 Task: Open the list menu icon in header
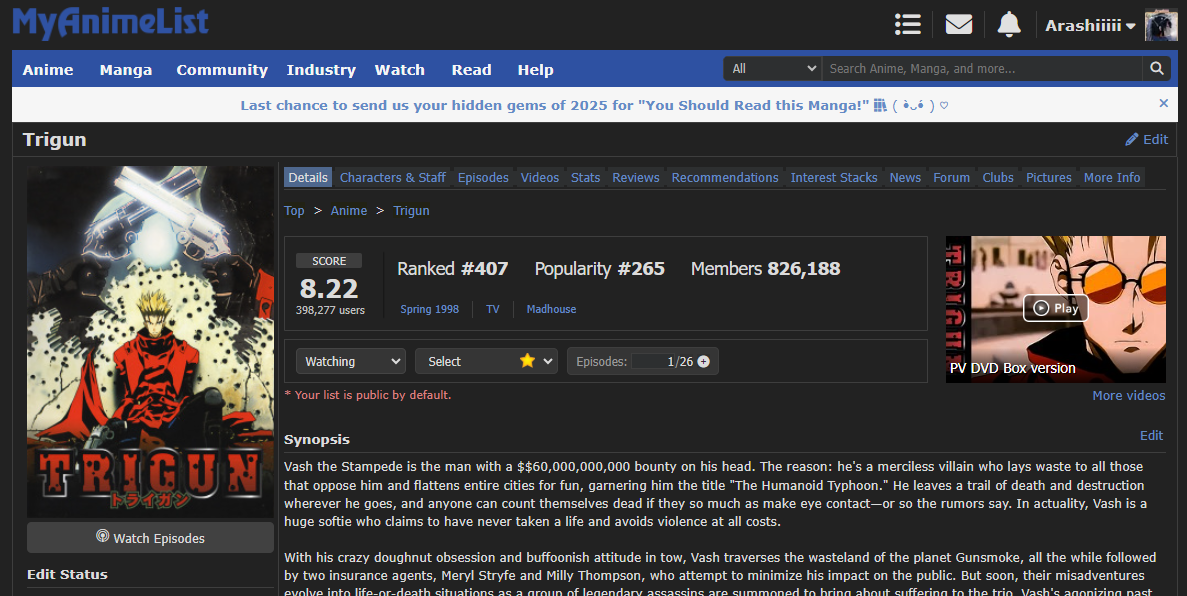click(908, 25)
